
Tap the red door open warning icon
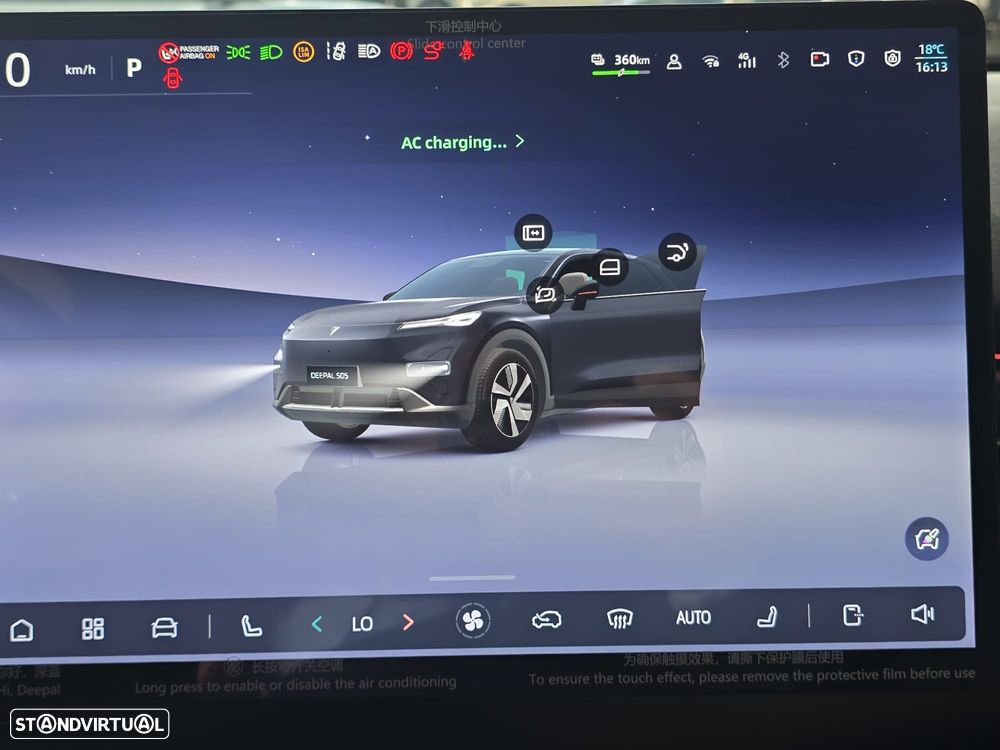click(x=172, y=78)
